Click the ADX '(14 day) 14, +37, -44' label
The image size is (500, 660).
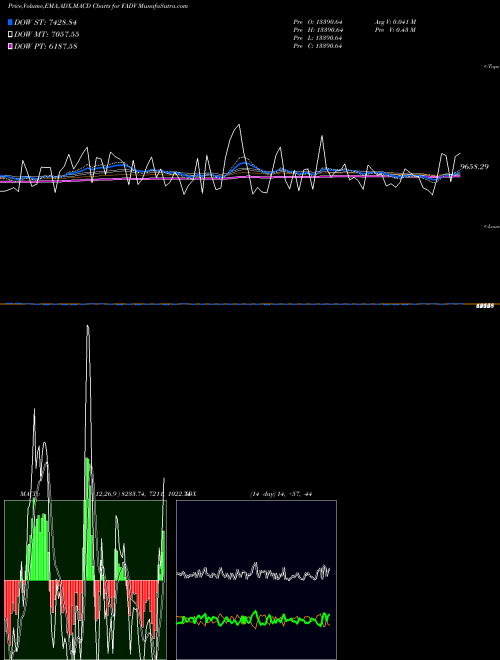coord(281,494)
